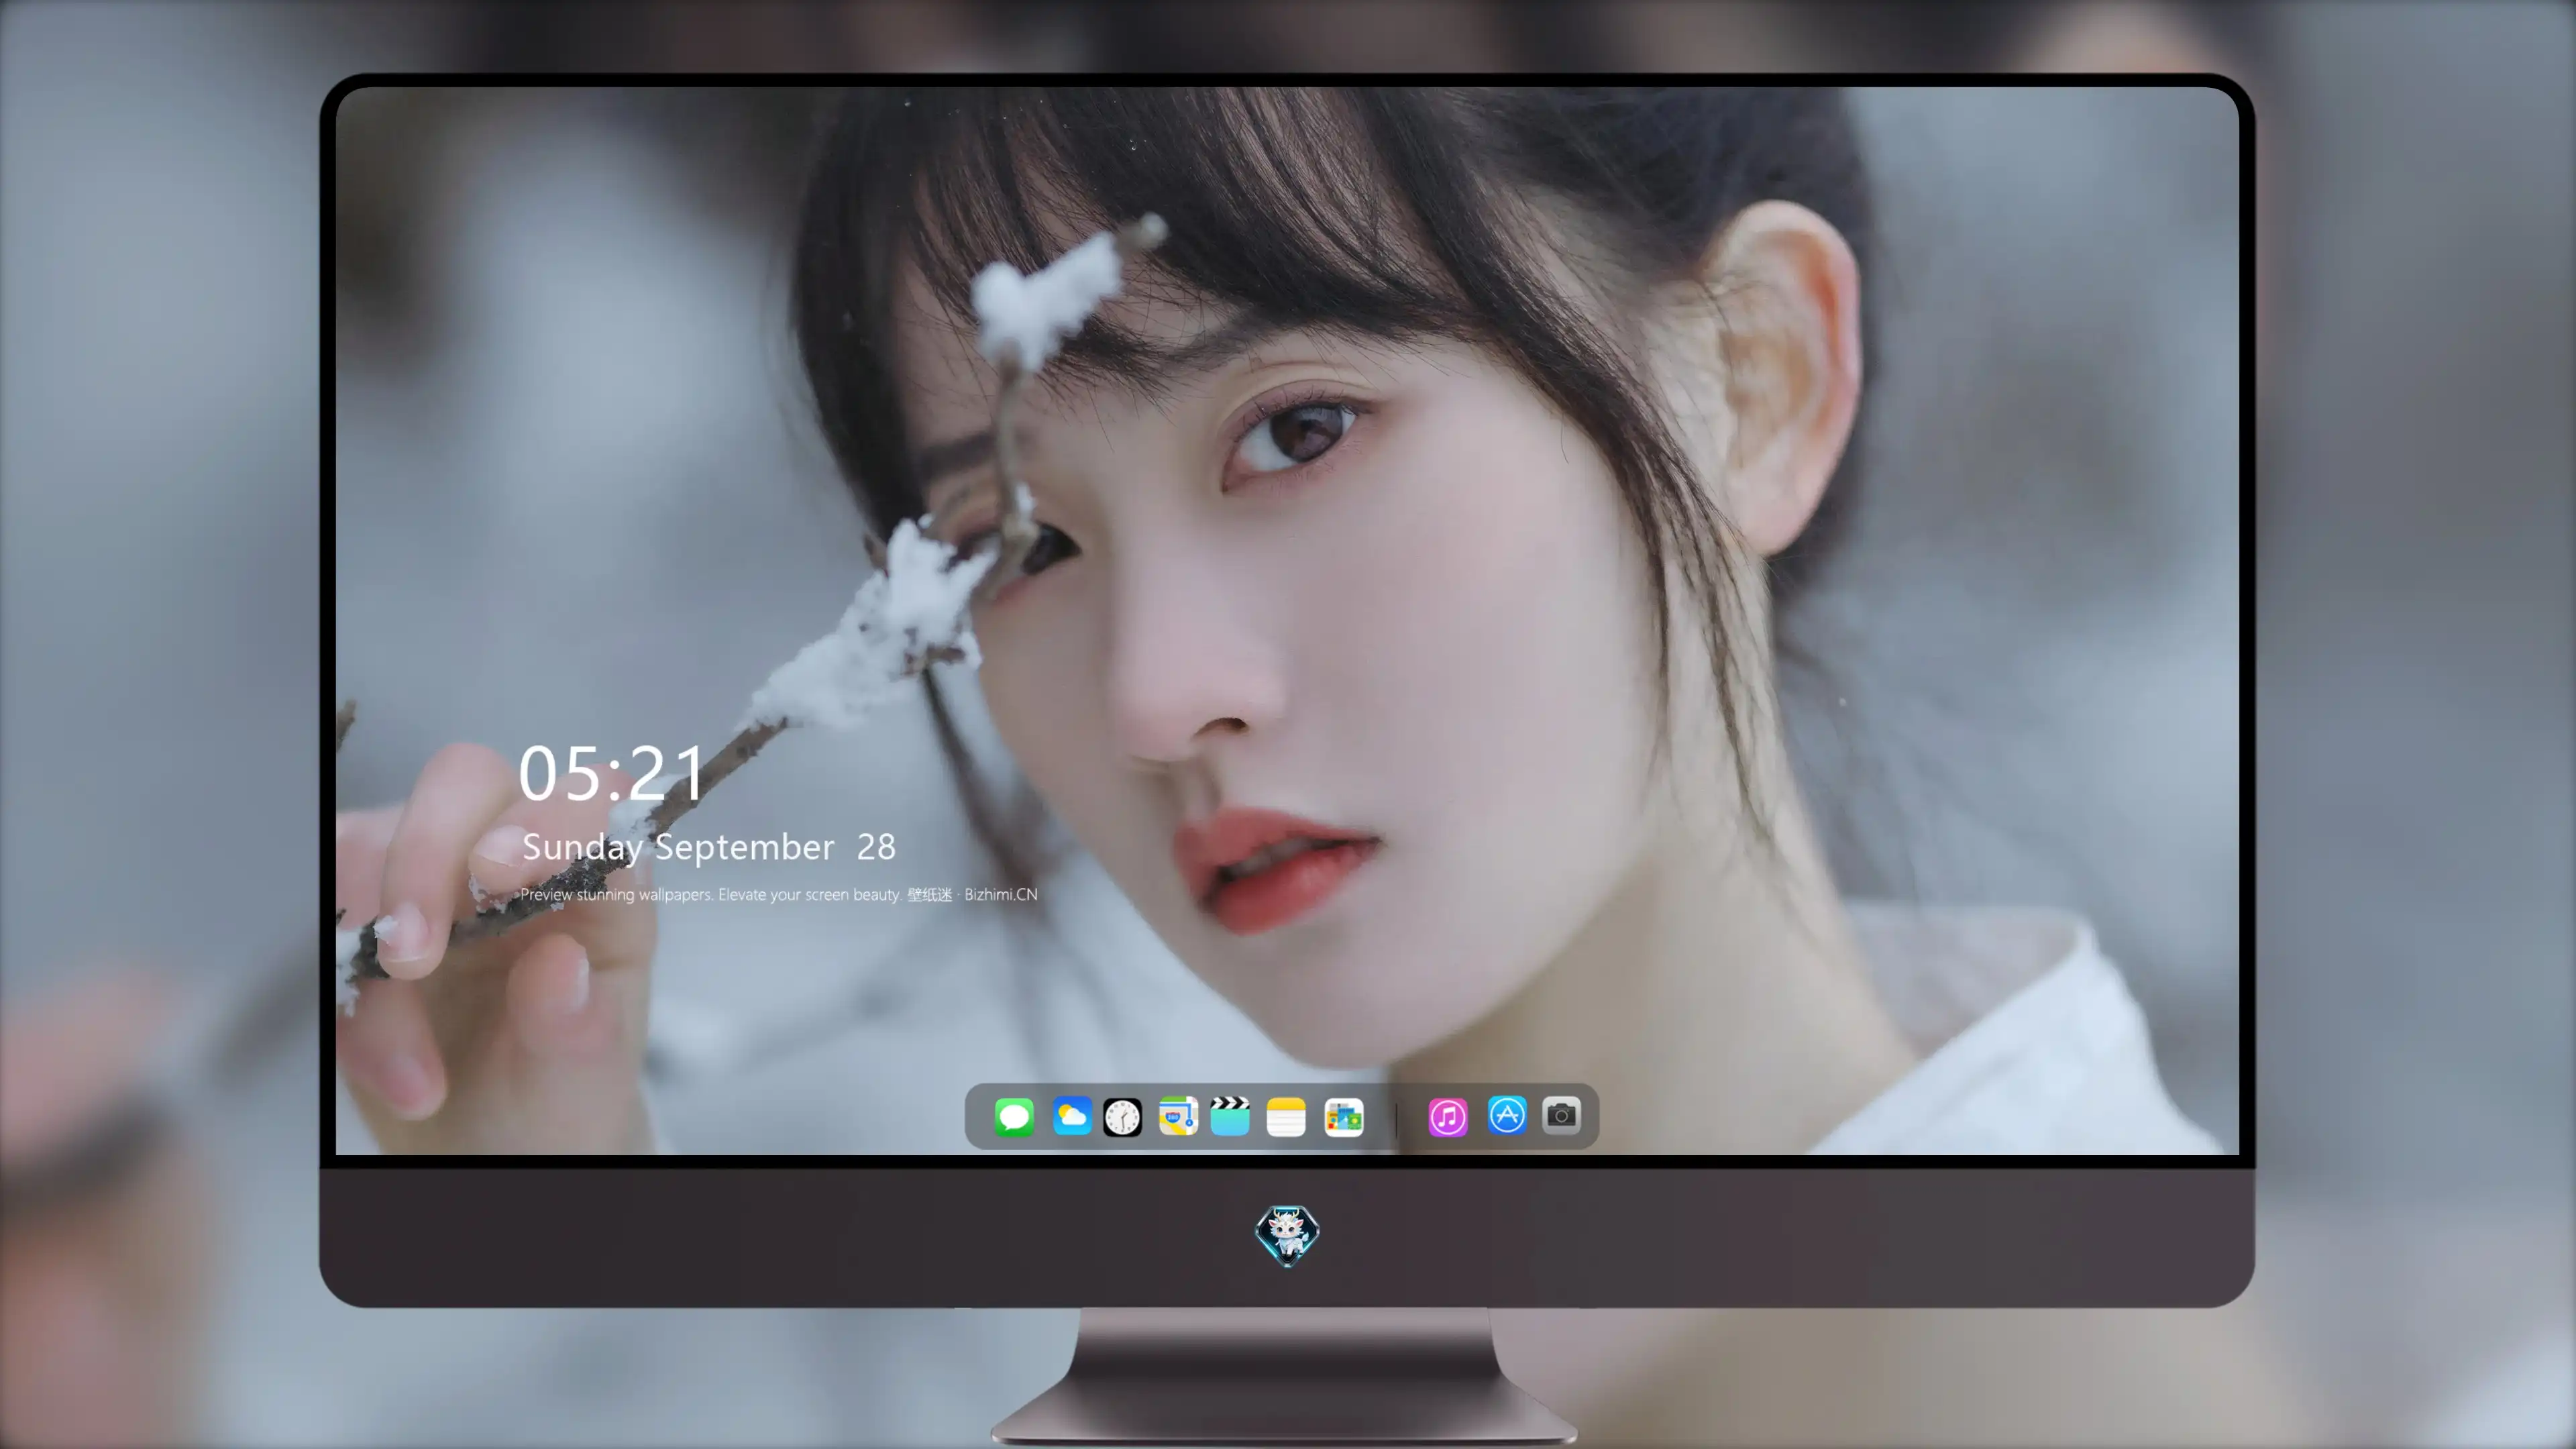Open the App Store icon

coord(1507,1115)
